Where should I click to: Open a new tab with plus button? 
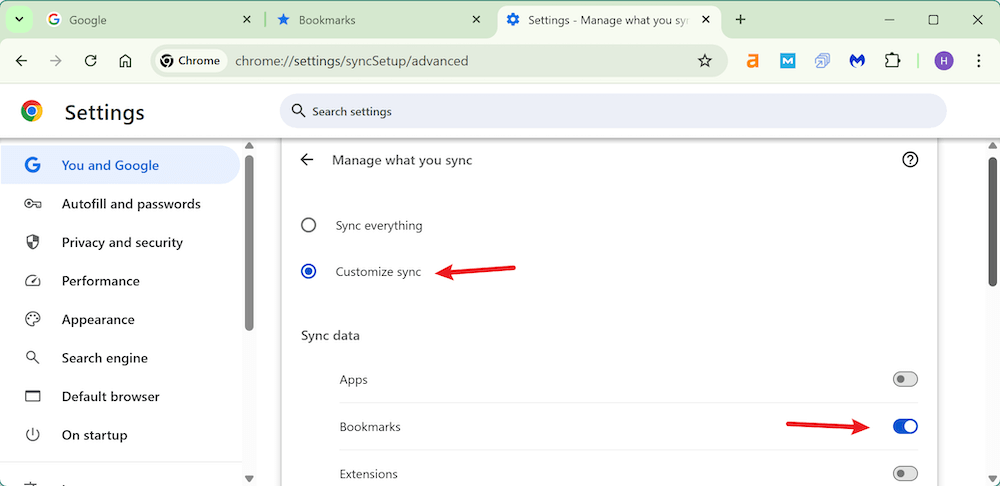(740, 20)
